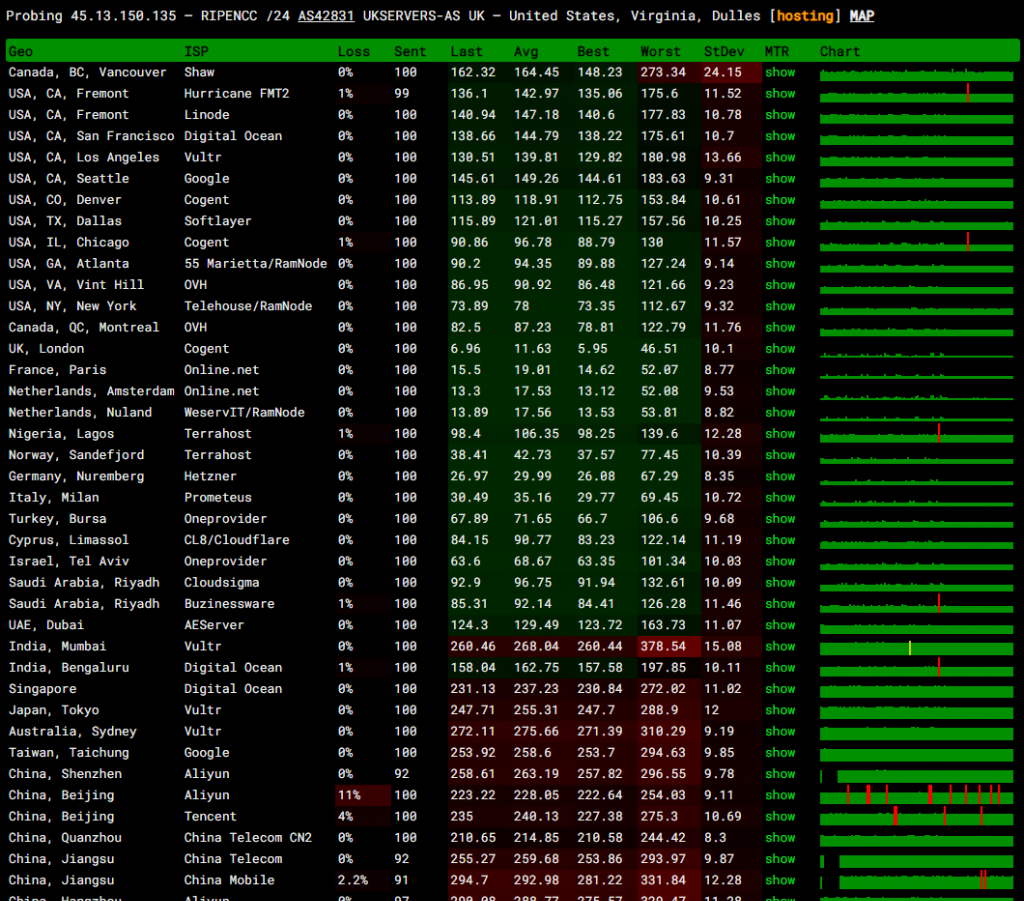Screen dimensions: 1024x901
Task: Show MTR for Italy, Milan Prometeus
Action: [x=780, y=498]
